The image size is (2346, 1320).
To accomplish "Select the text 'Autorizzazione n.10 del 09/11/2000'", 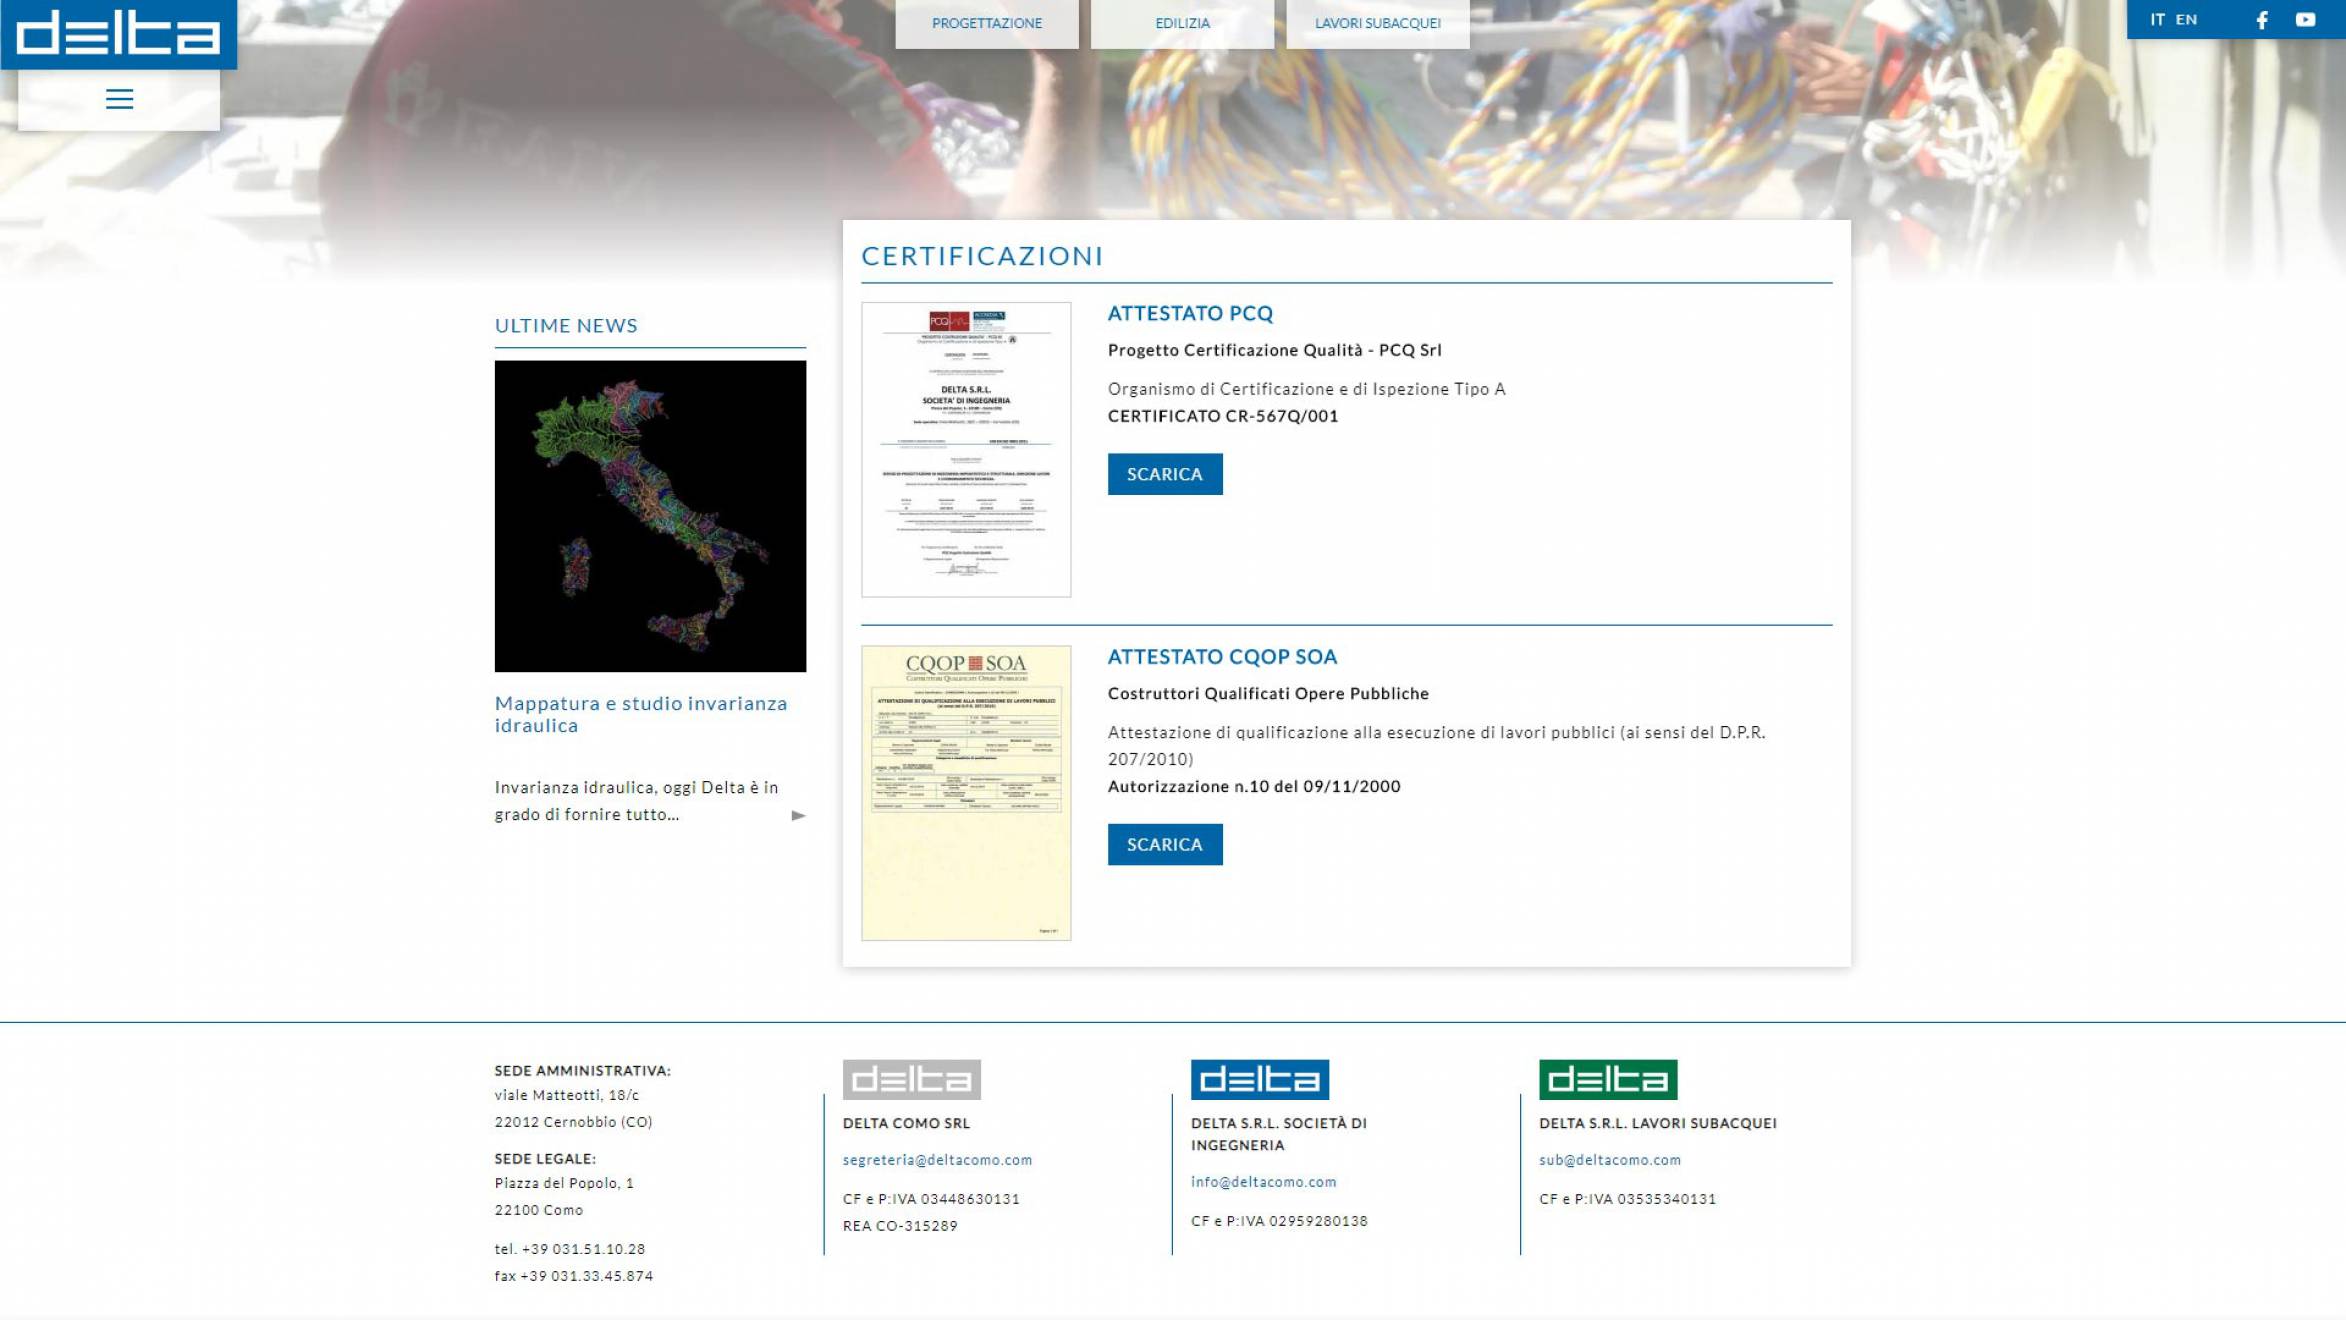I will 1253,786.
